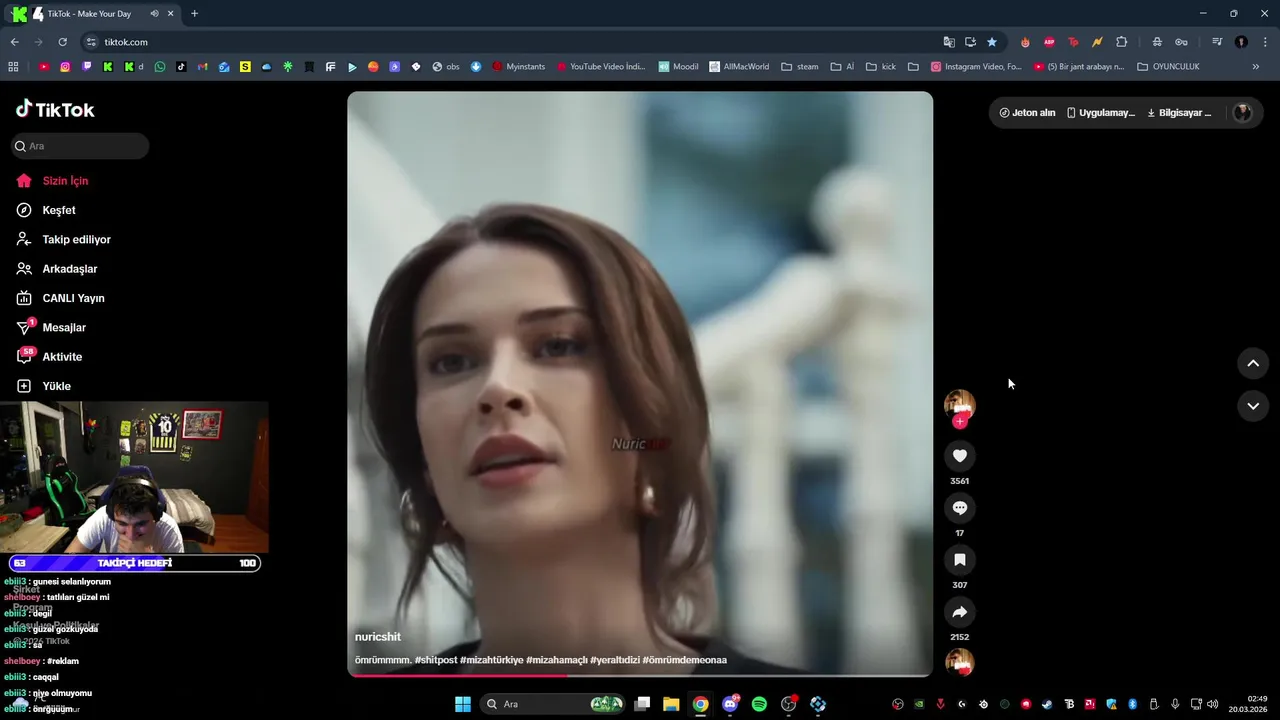Open File Explorer from the taskbar

pyautogui.click(x=671, y=704)
